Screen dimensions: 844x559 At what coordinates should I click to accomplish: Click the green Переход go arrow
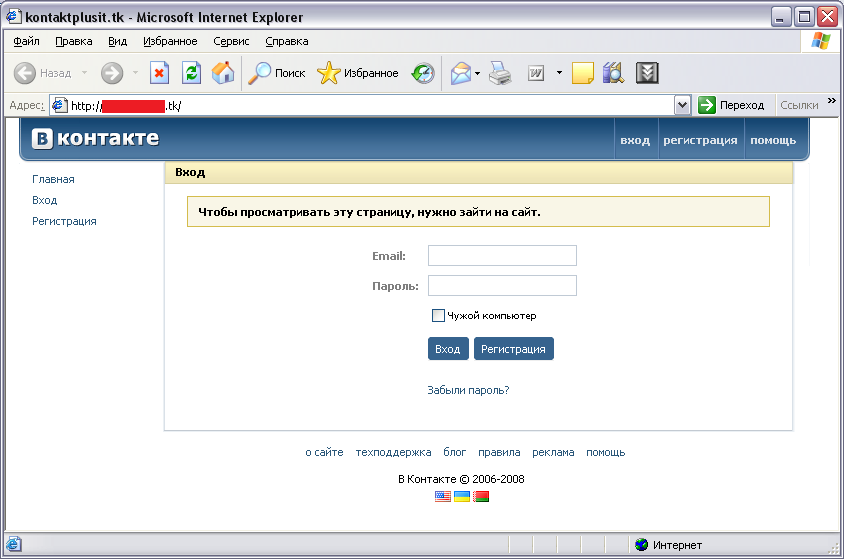707,105
